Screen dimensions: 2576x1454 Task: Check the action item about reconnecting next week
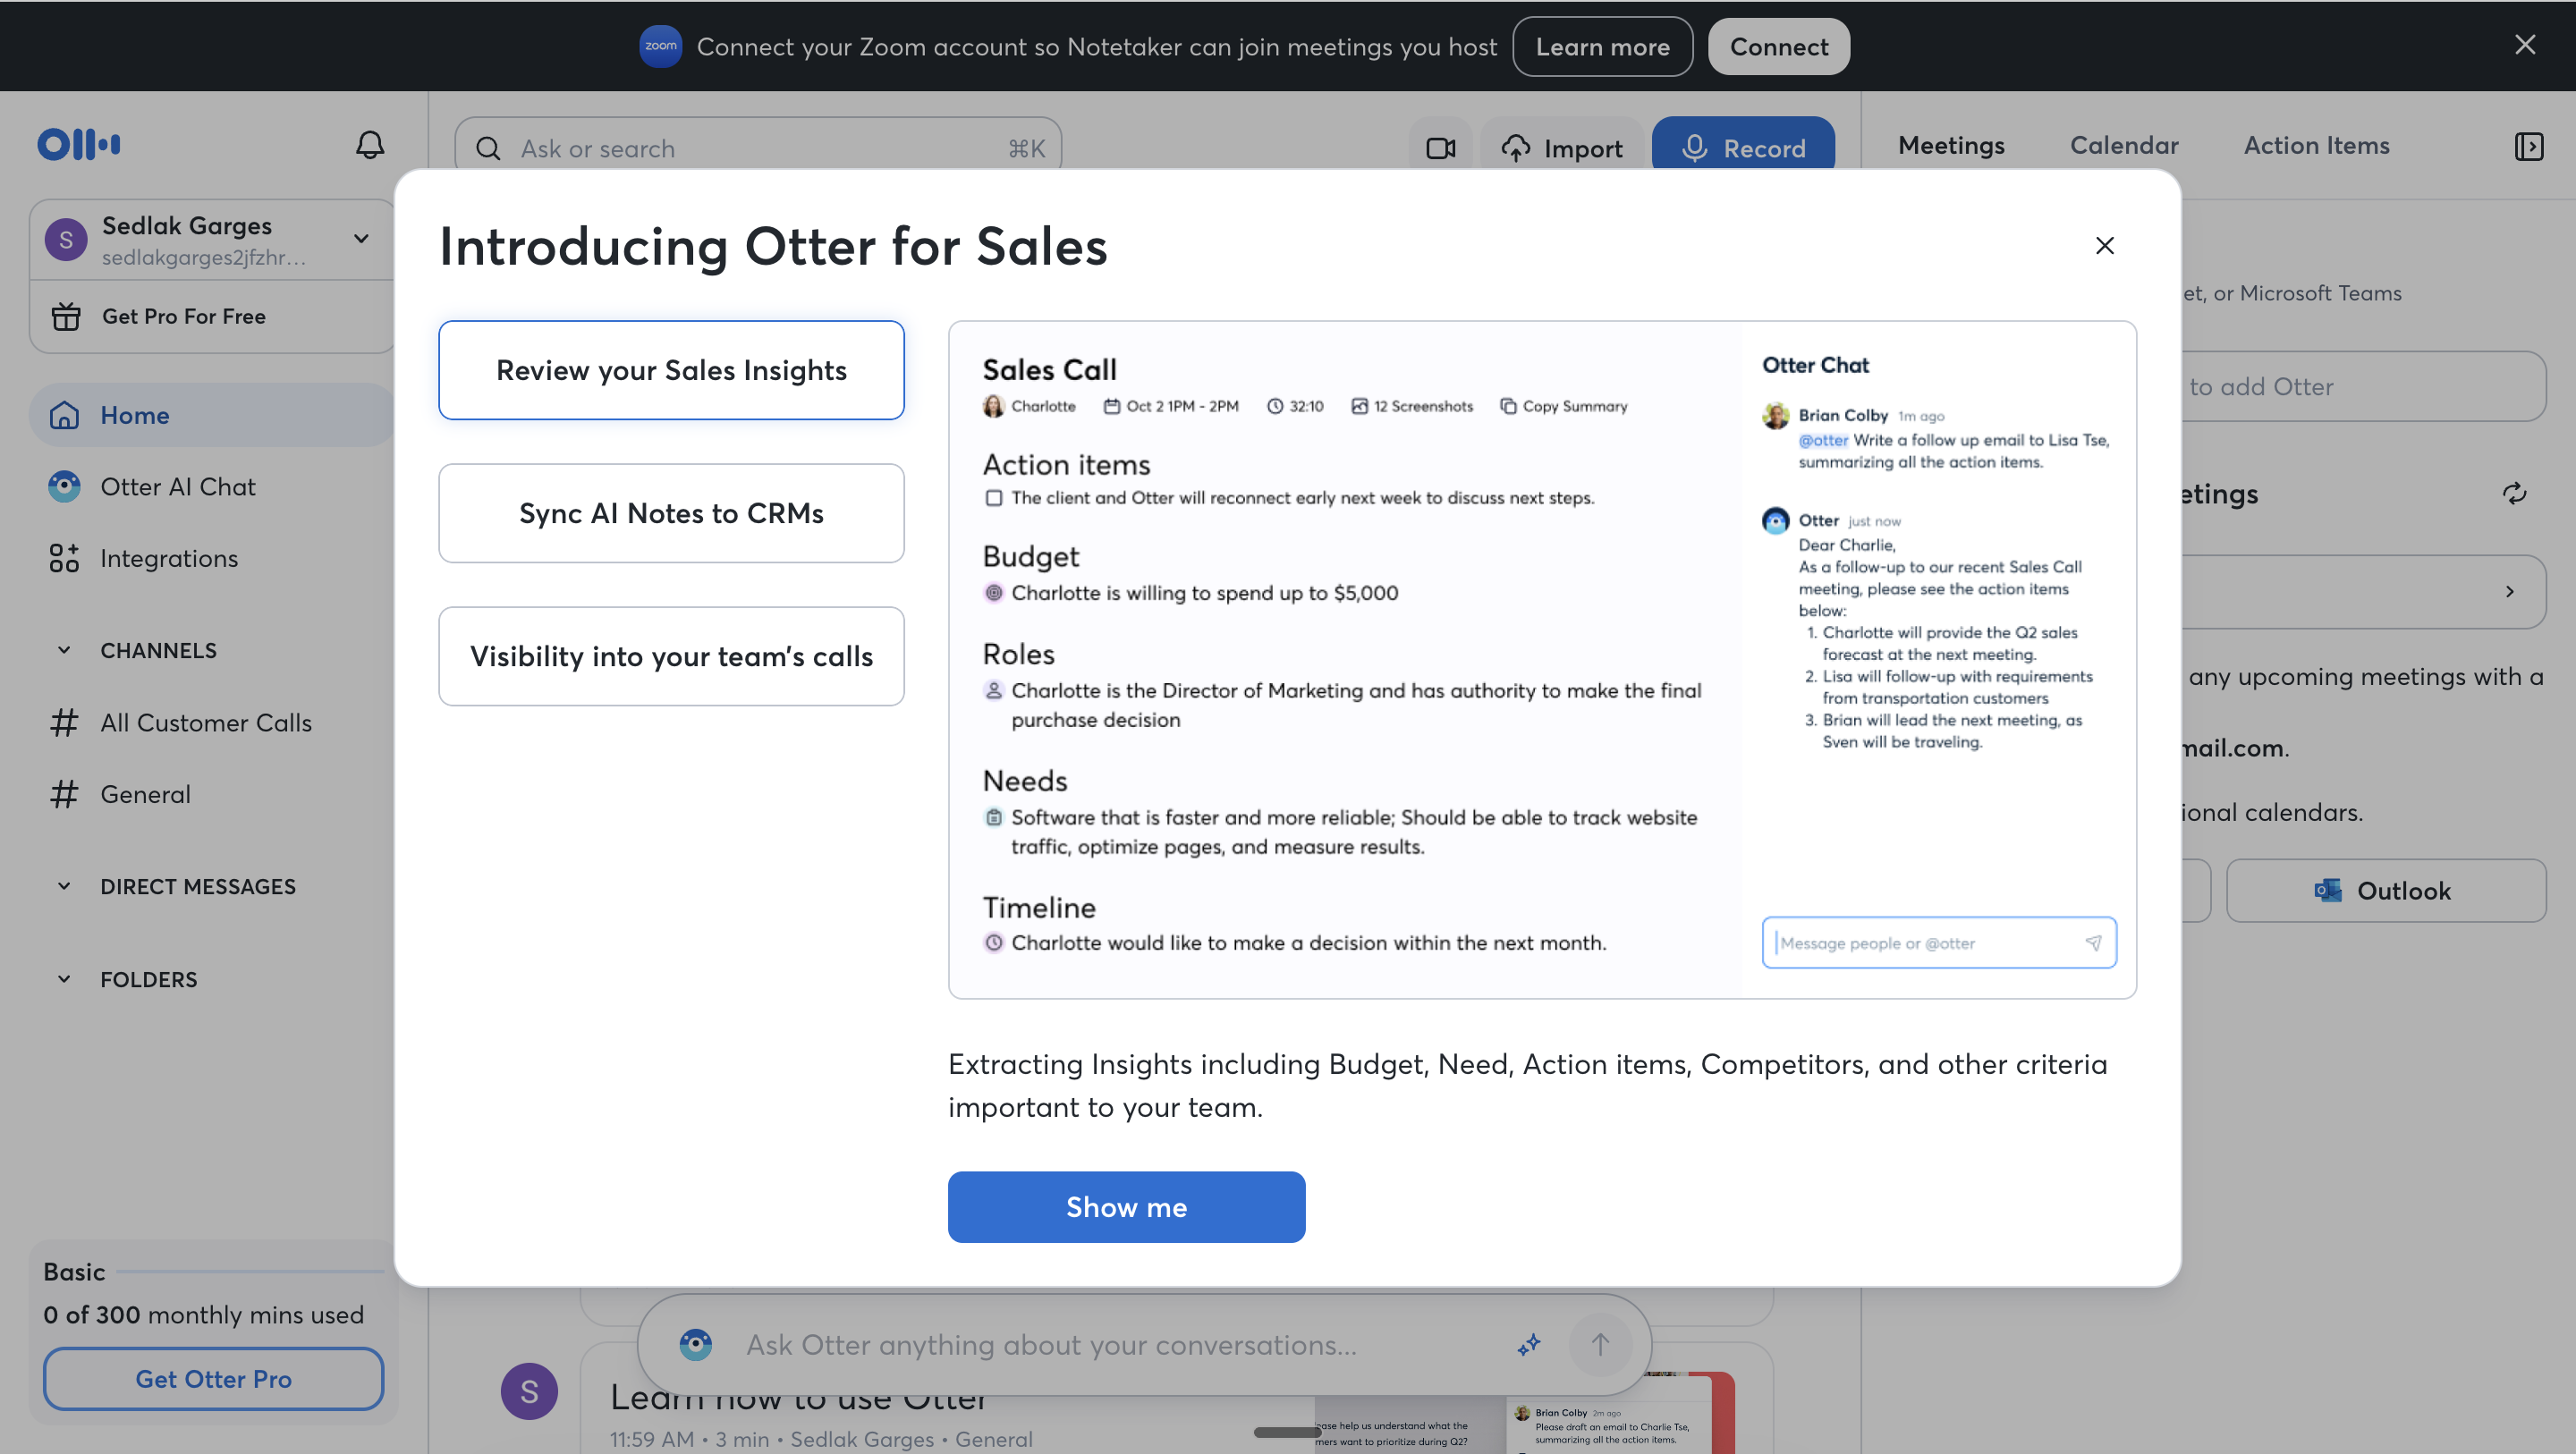[993, 497]
